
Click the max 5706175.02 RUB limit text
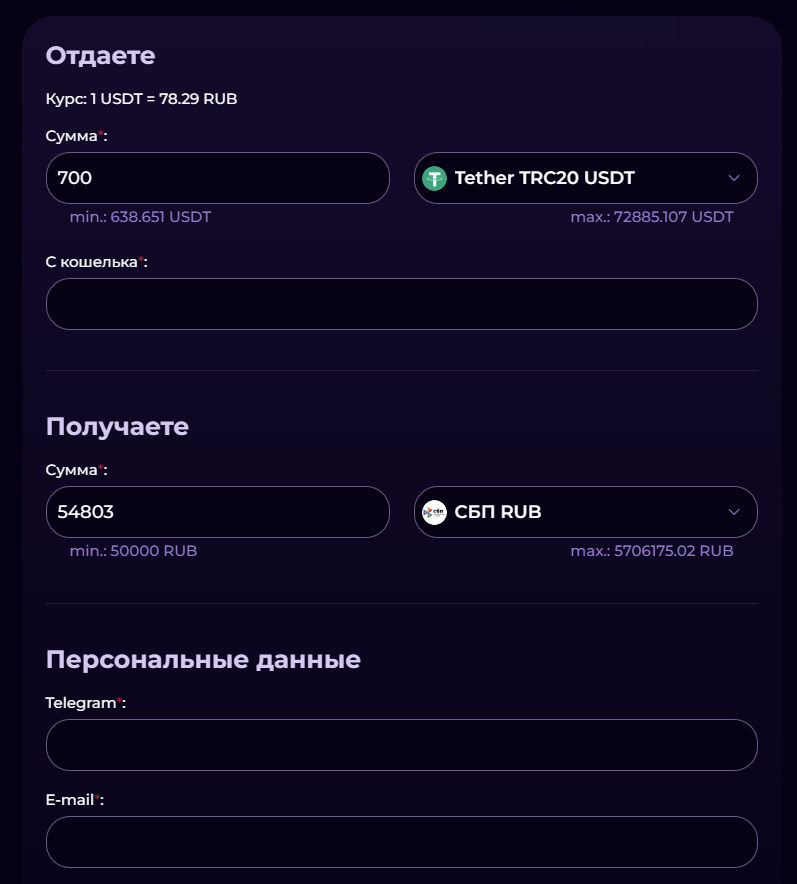point(649,550)
